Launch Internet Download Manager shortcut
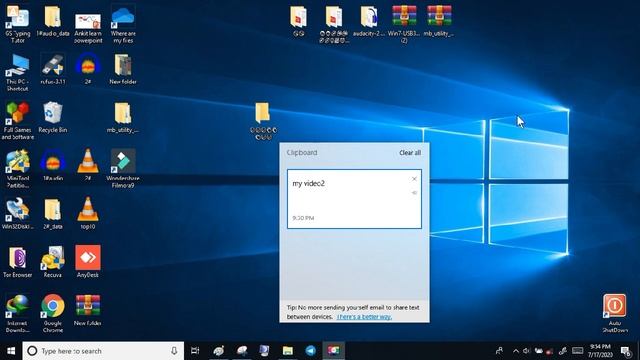The height and width of the screenshot is (360, 640). [18, 313]
